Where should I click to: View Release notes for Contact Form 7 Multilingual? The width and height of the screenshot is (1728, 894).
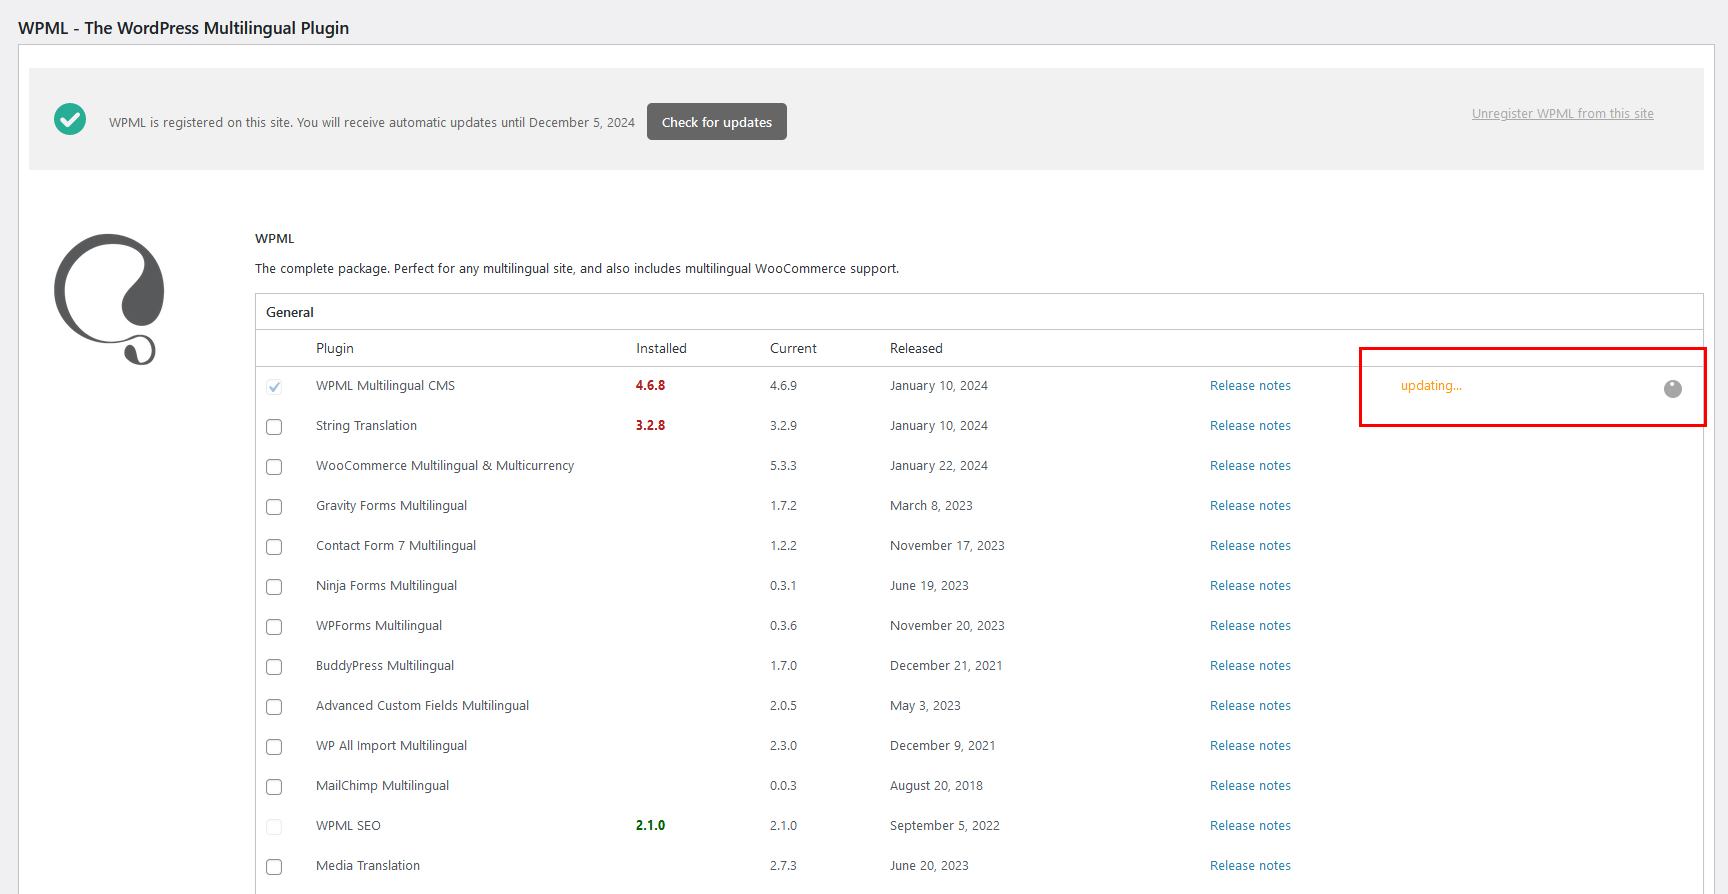[x=1250, y=546]
